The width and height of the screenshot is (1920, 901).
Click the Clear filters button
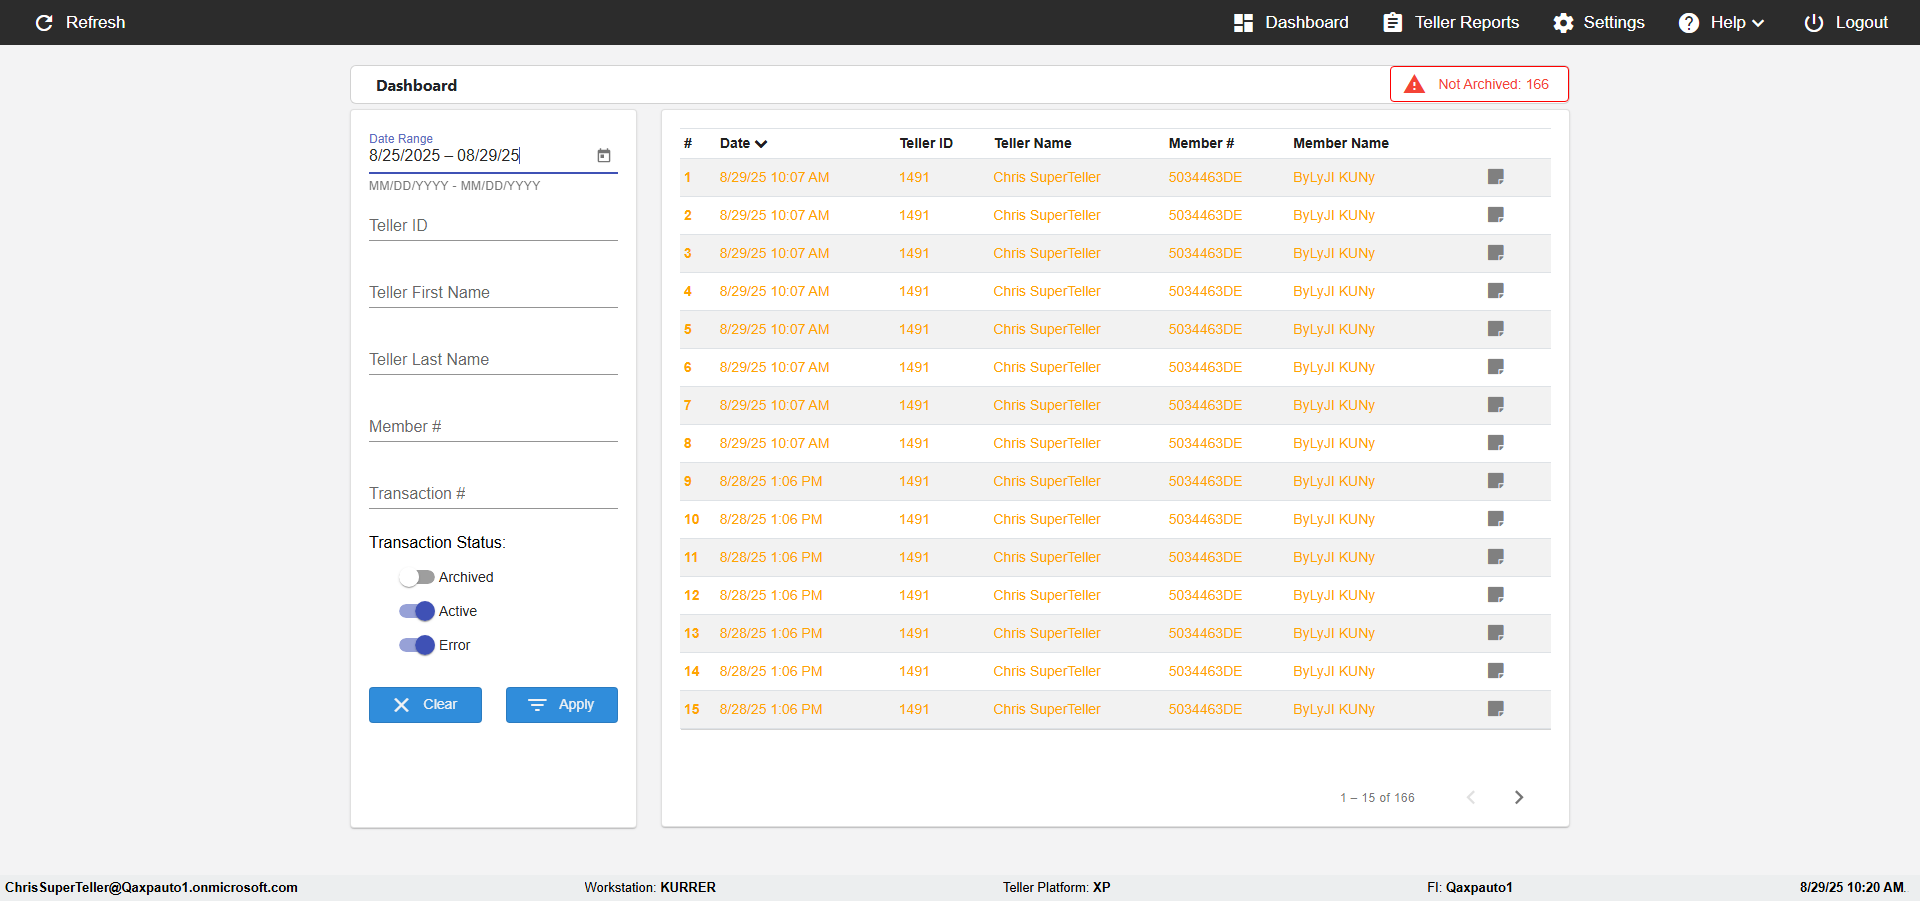425,705
